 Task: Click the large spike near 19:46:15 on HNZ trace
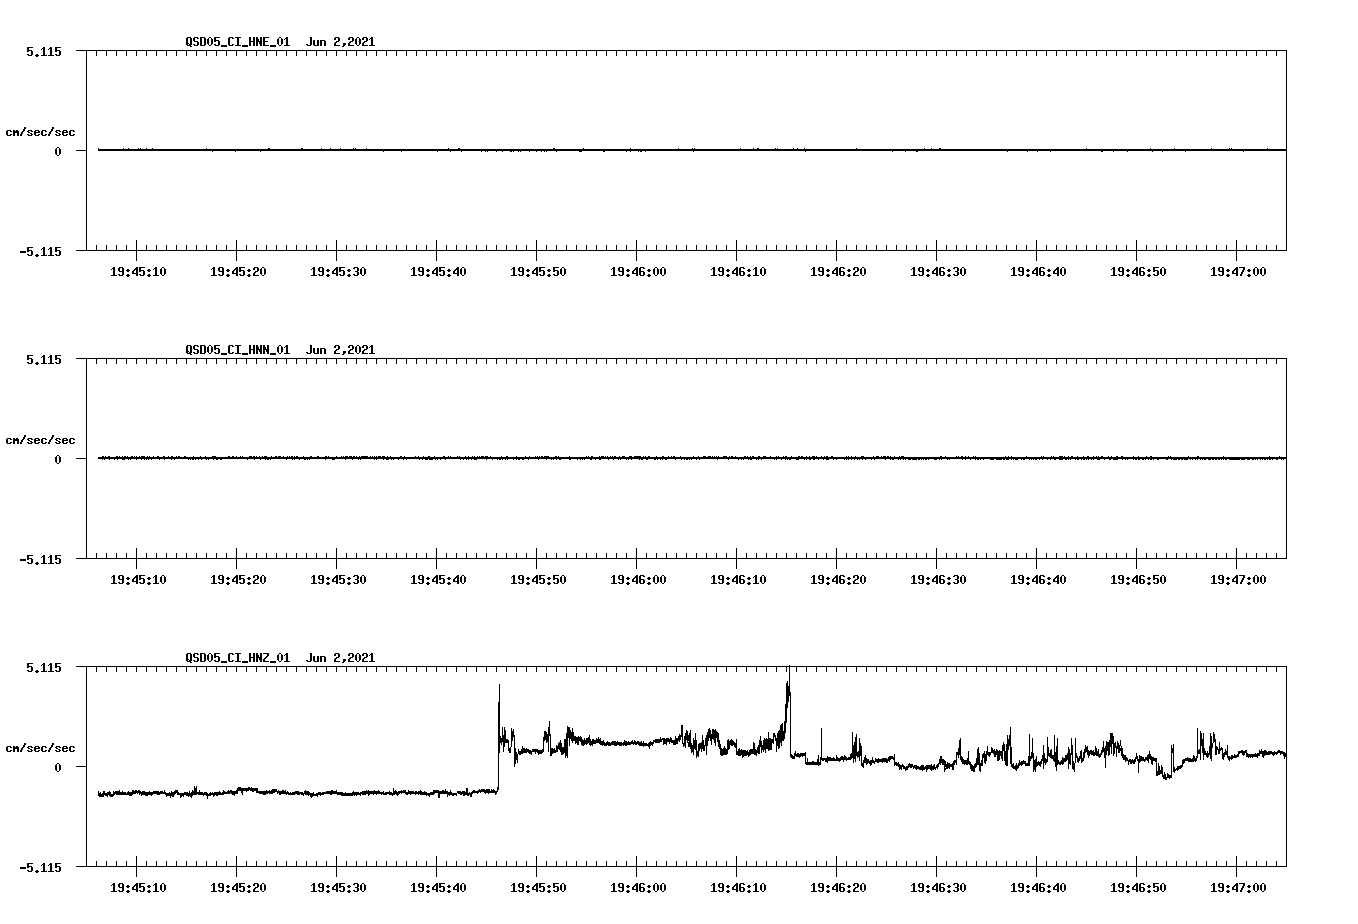[x=788, y=710]
